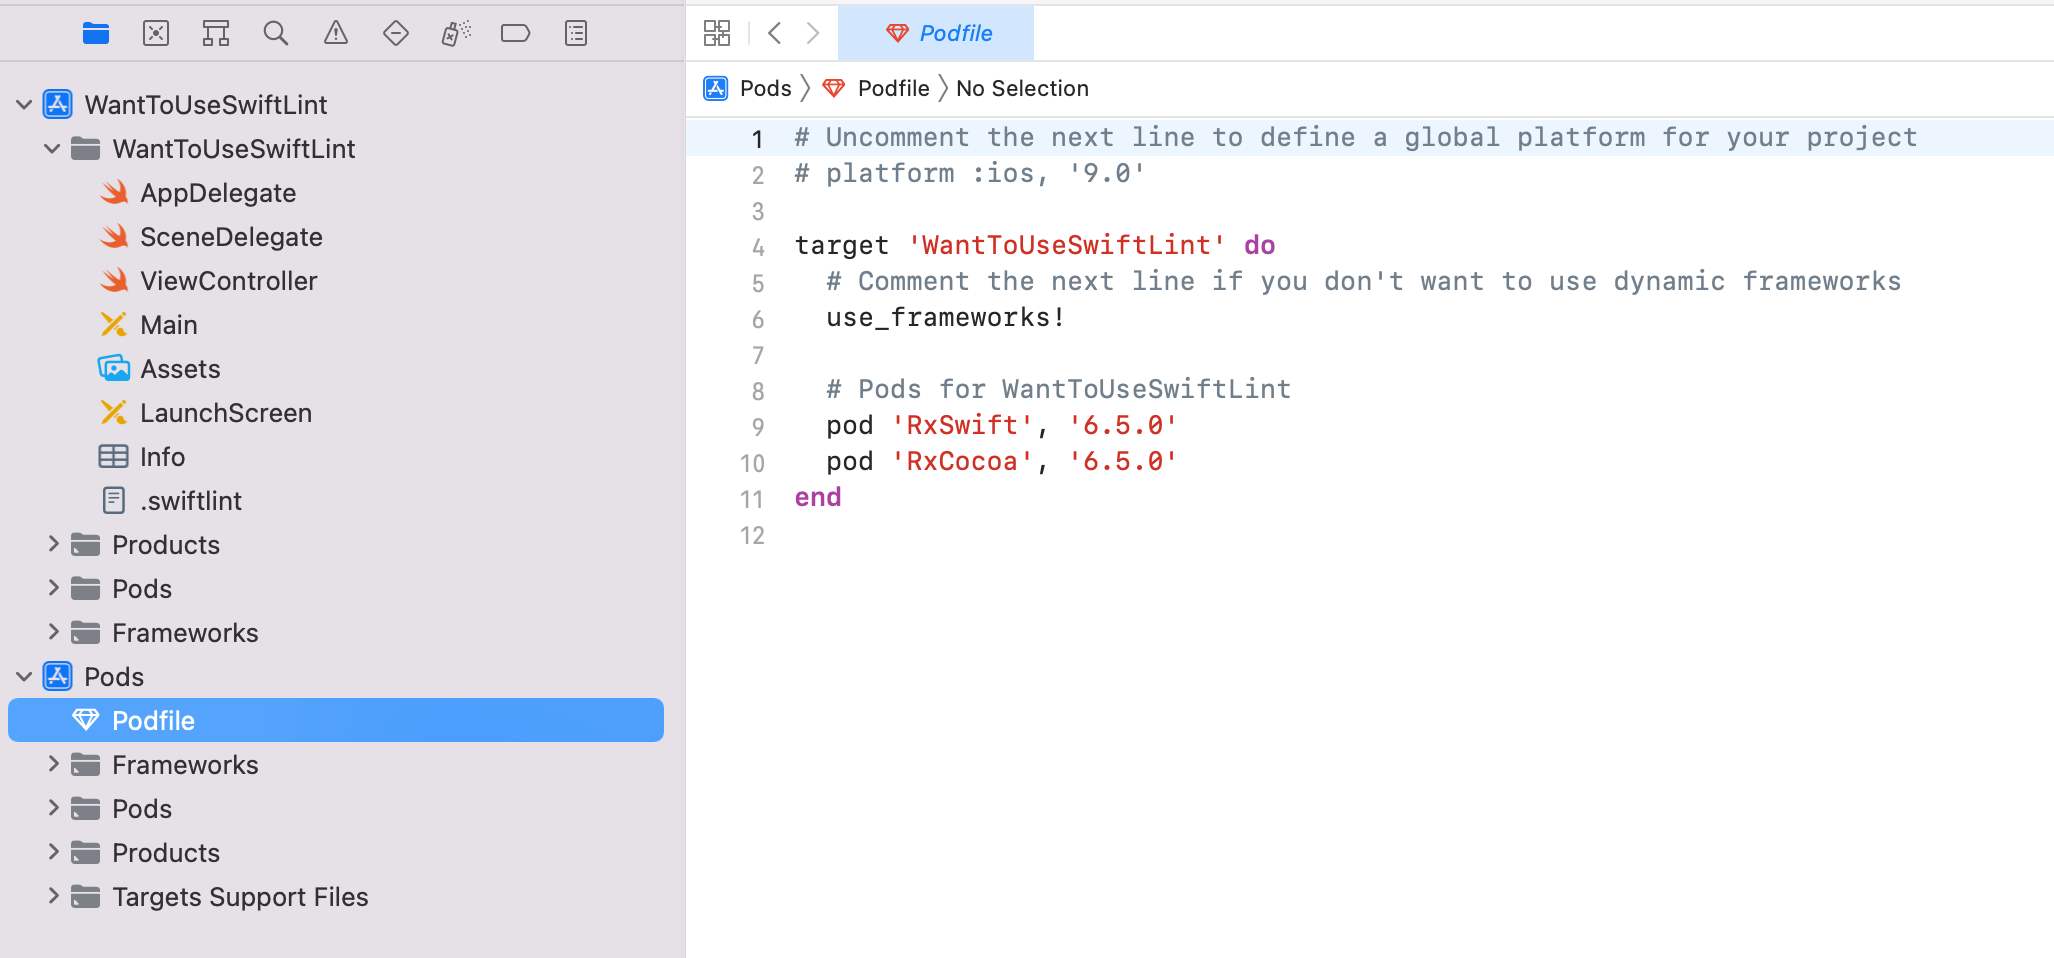Click platform :ios comment line
This screenshot has height=958, width=2054.
(970, 173)
